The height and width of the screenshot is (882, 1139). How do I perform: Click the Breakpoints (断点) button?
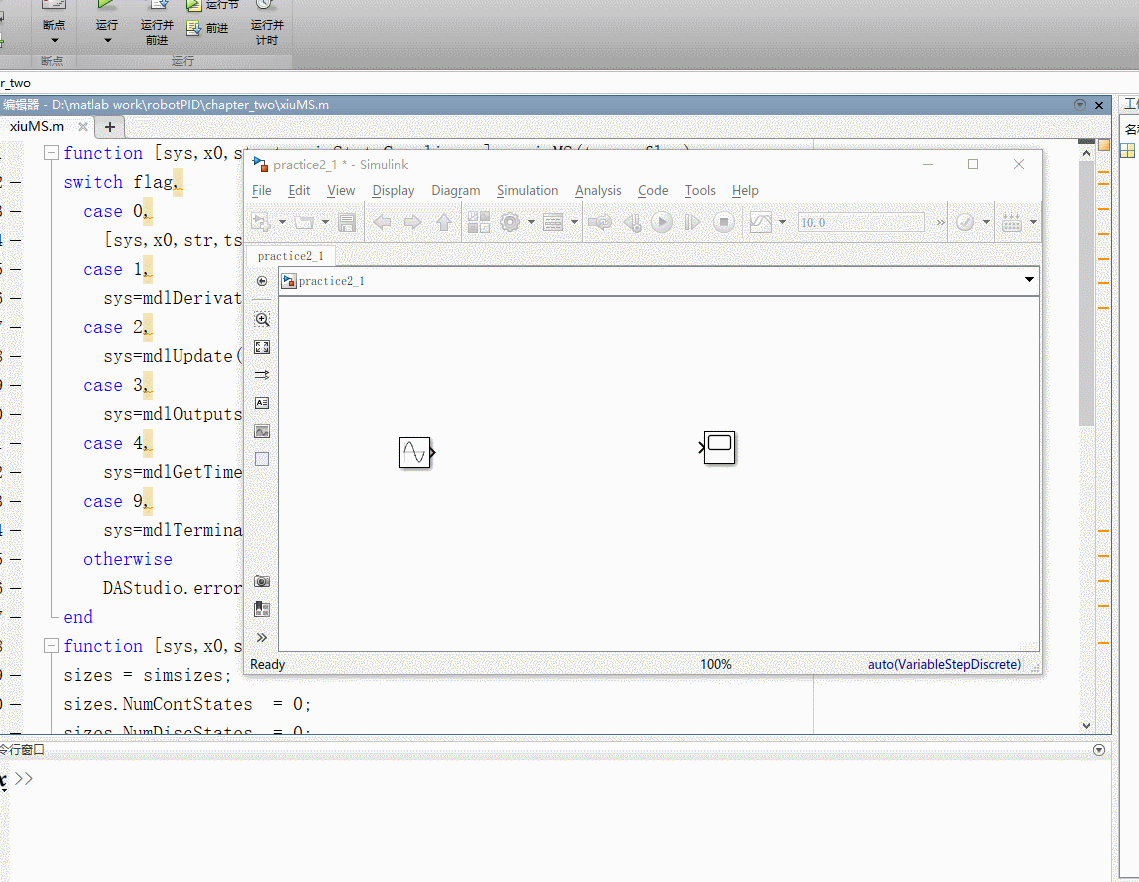click(x=54, y=22)
